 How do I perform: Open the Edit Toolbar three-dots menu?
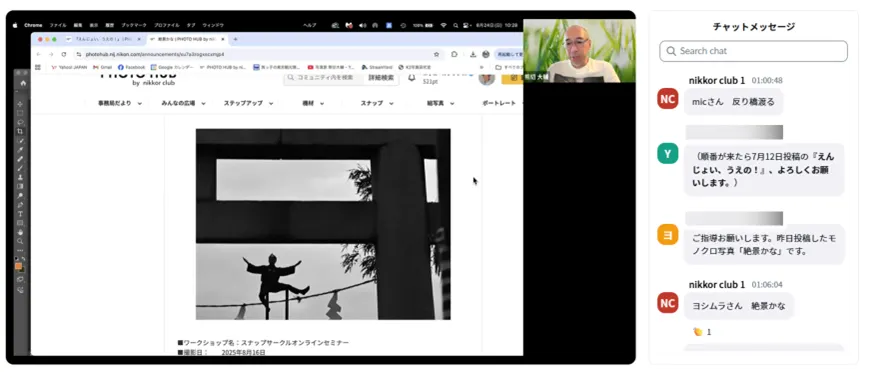pyautogui.click(x=20, y=250)
